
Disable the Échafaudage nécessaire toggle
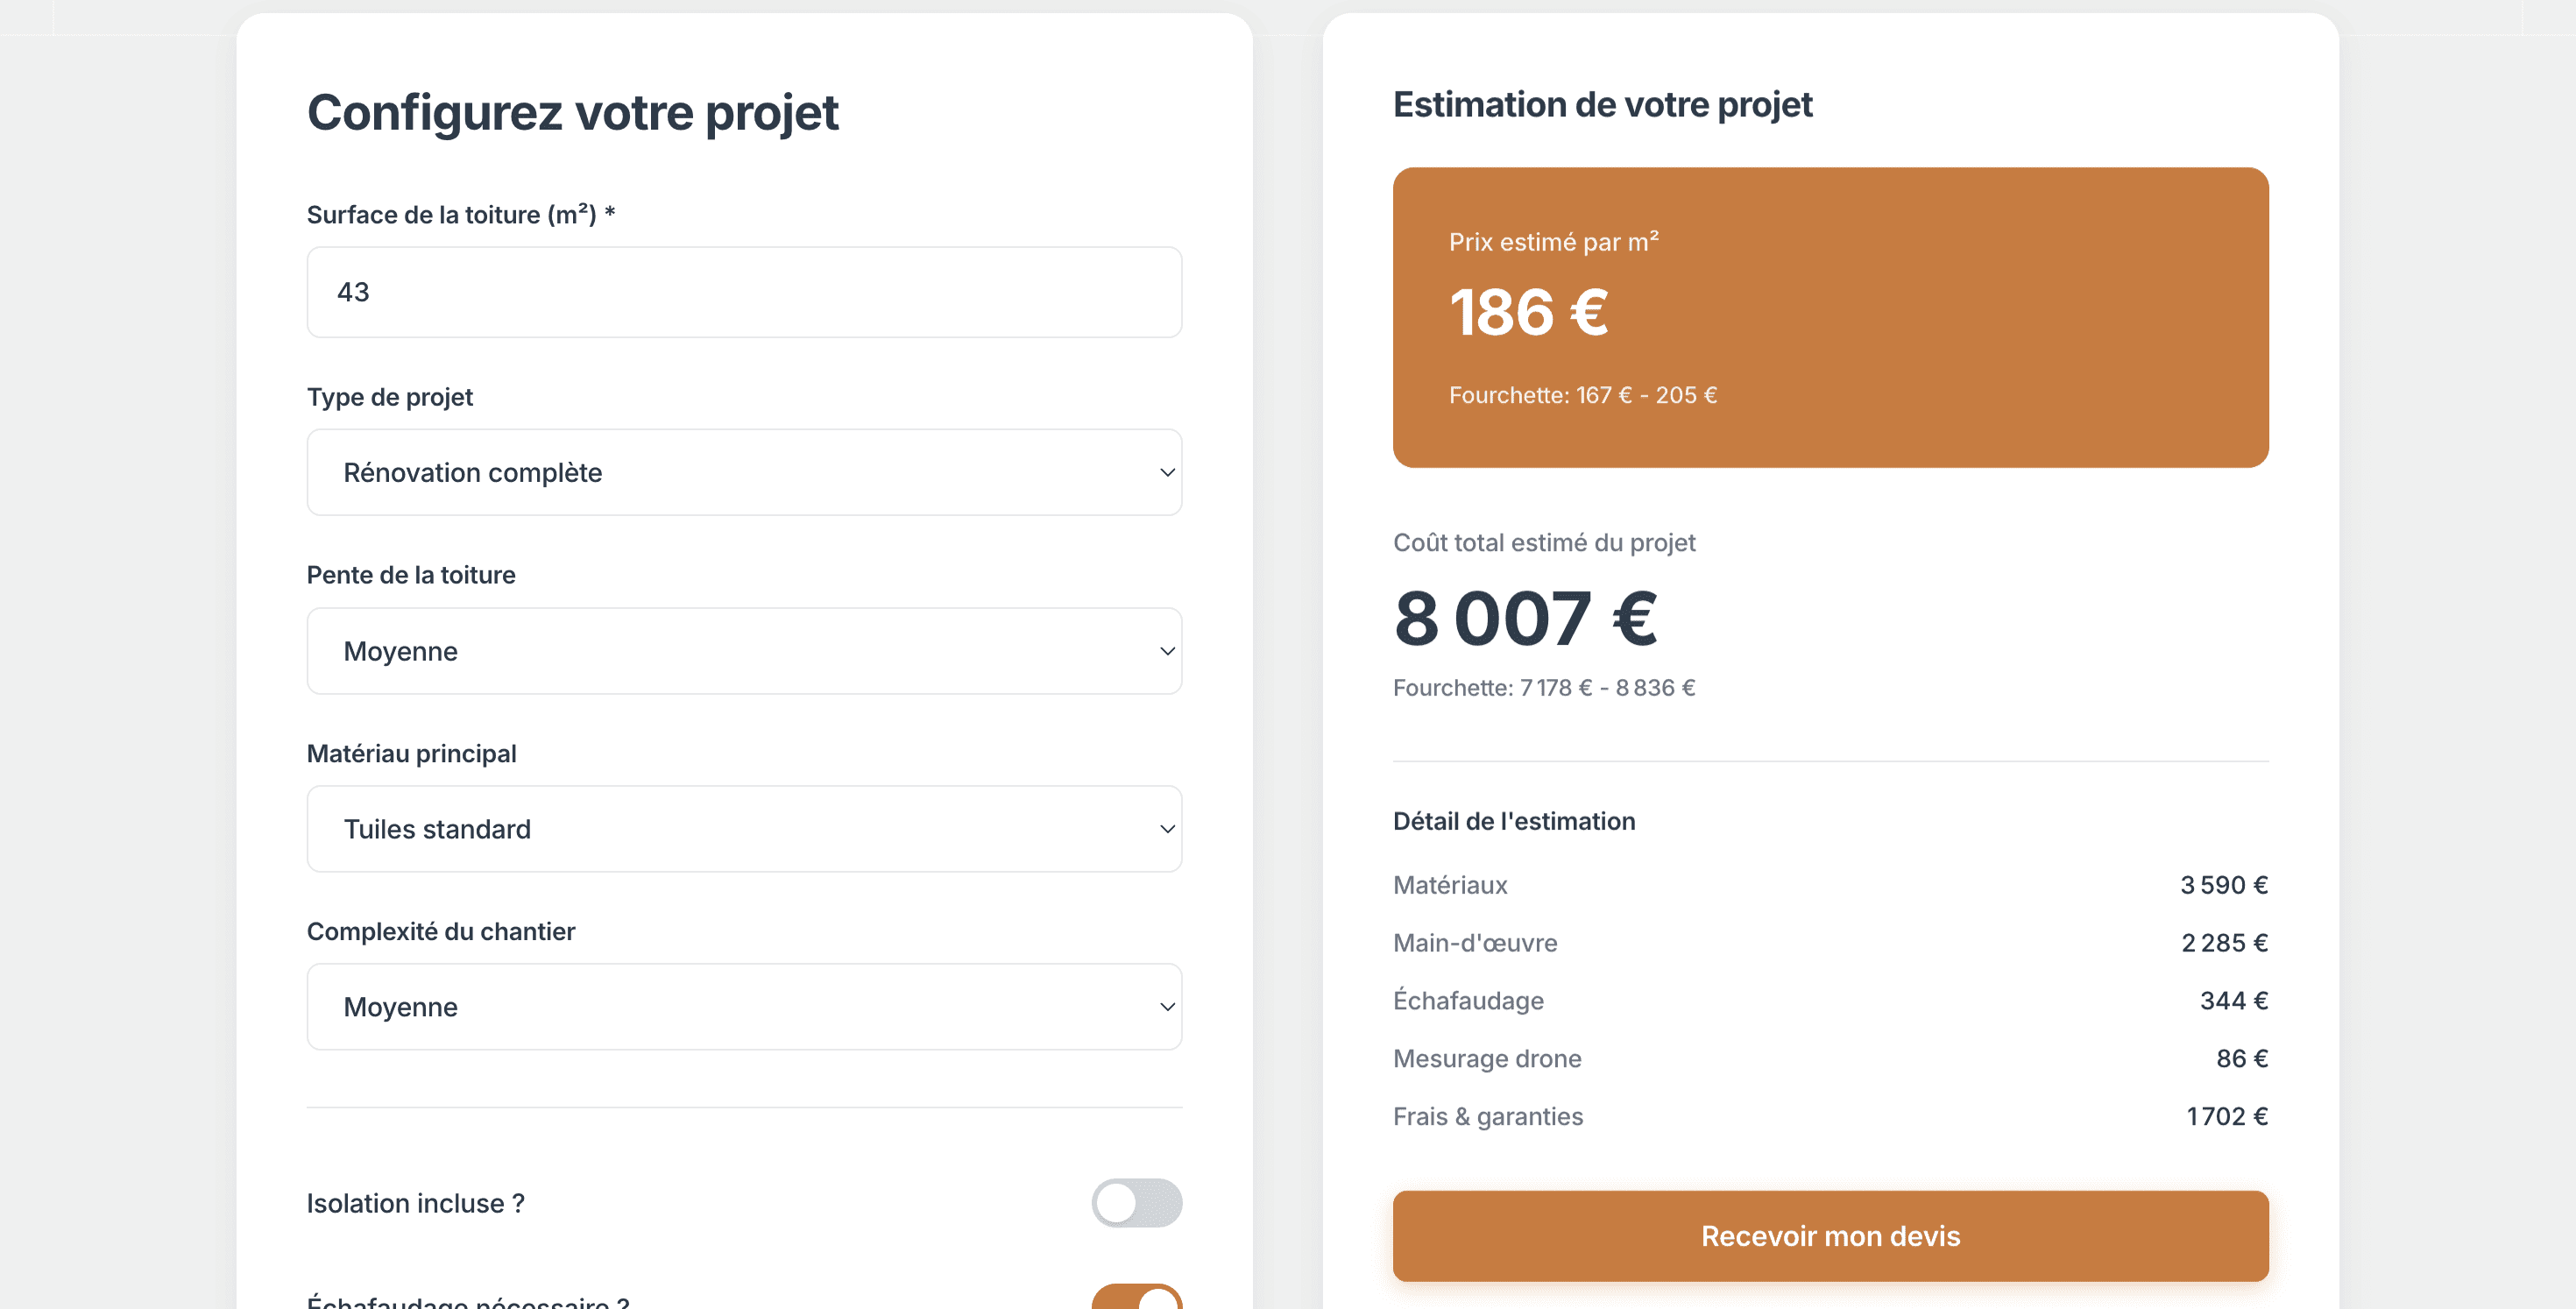tap(1136, 1298)
